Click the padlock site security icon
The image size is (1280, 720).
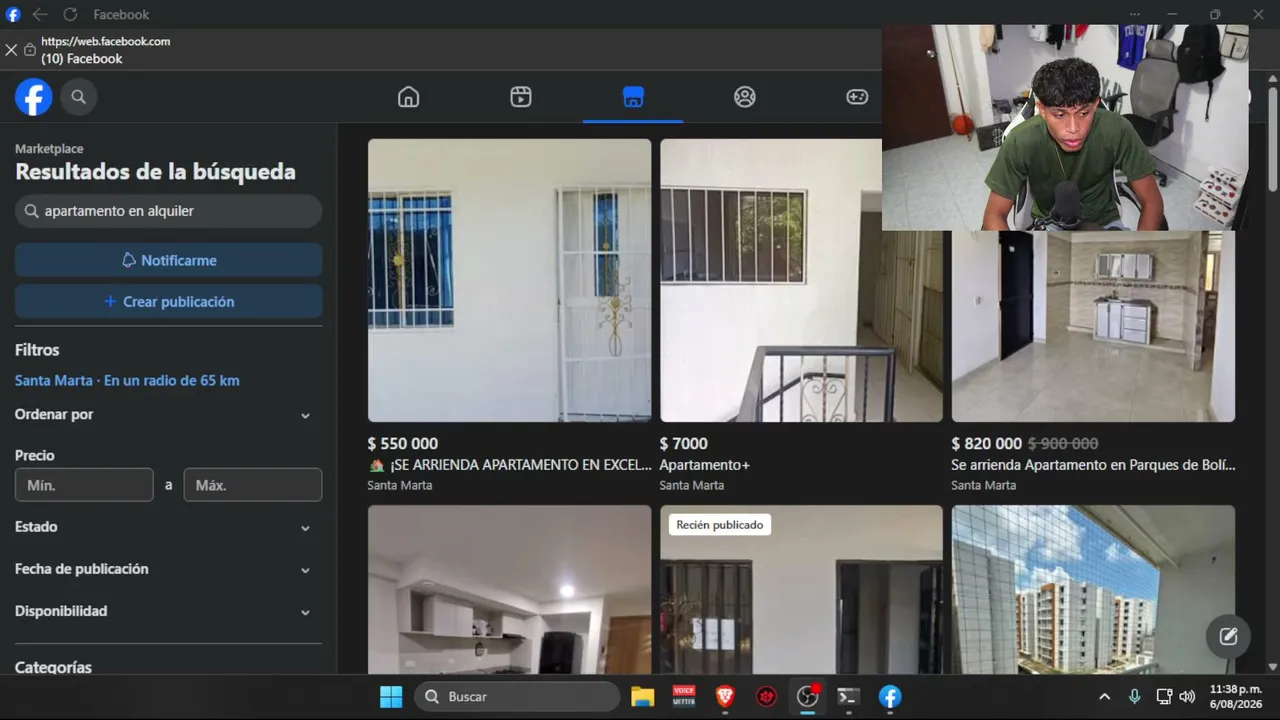pyautogui.click(x=30, y=50)
